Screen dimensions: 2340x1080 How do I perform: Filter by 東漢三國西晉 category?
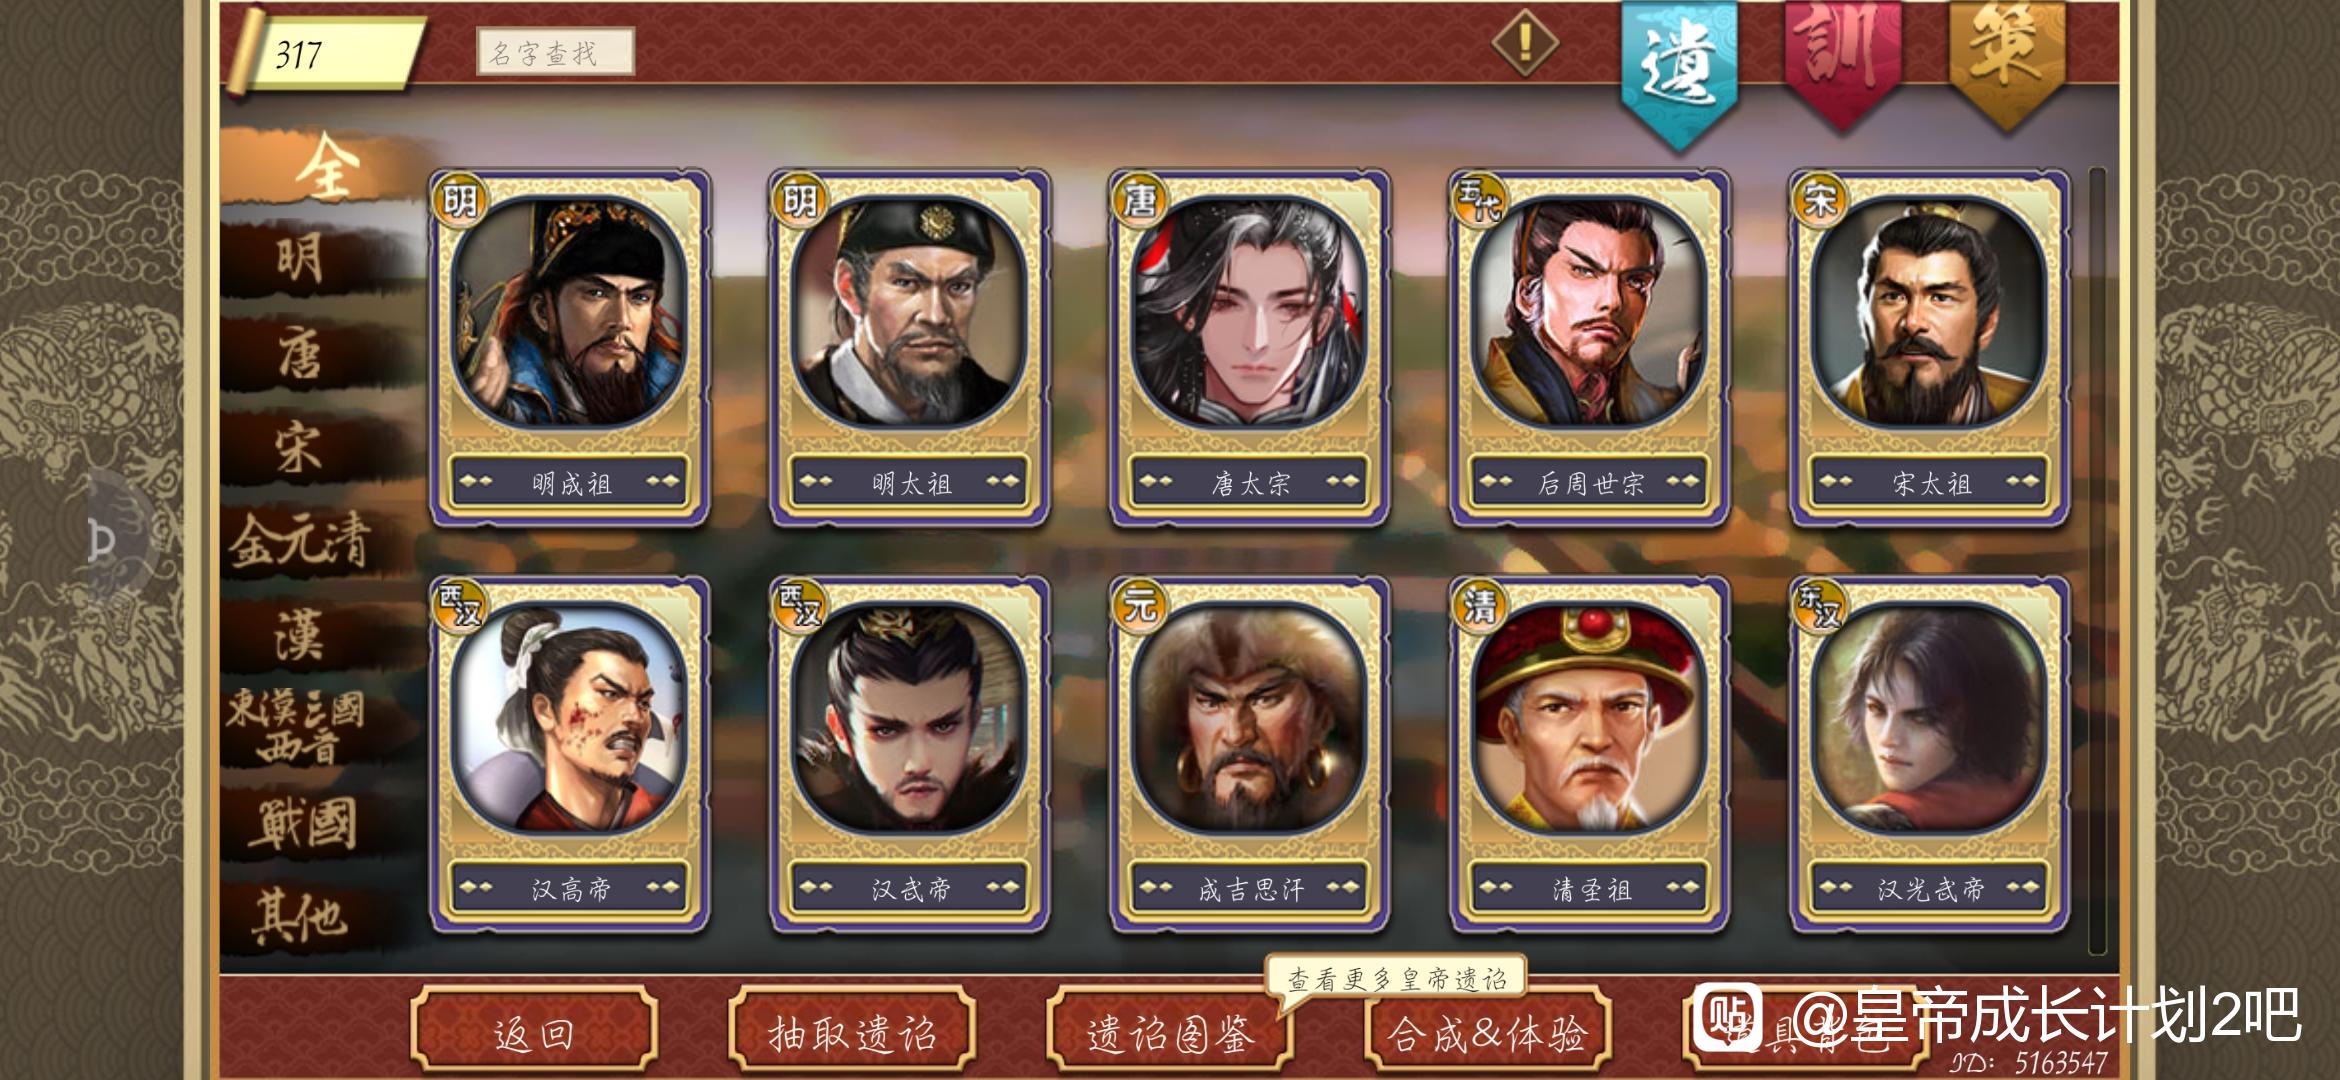[295, 726]
